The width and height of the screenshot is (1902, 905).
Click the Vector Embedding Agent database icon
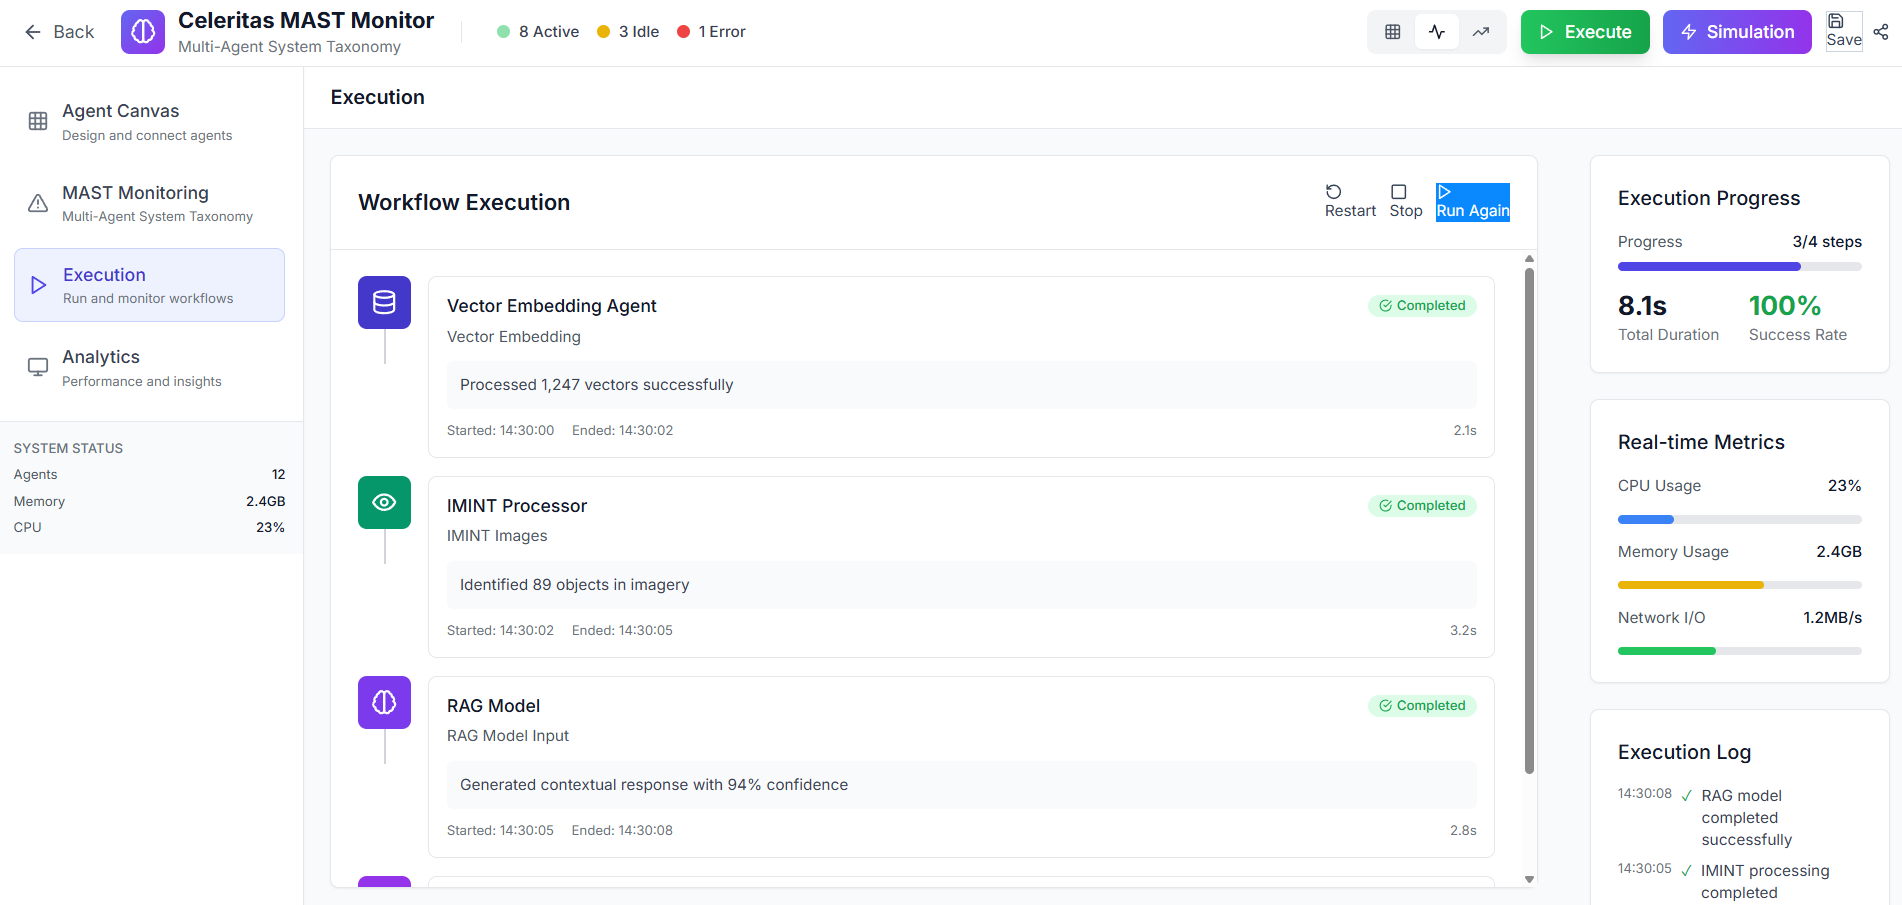click(384, 302)
